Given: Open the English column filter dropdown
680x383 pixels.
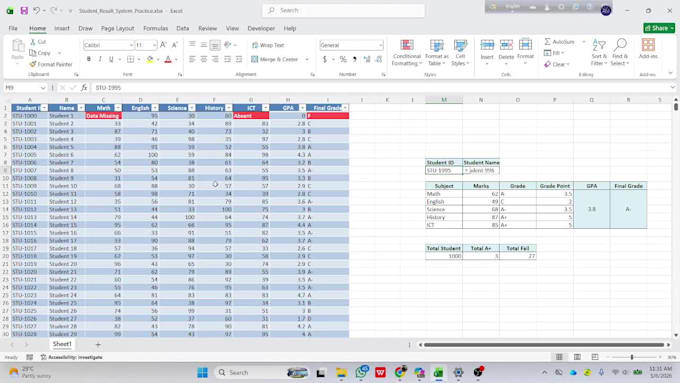Looking at the screenshot, I should tap(155, 108).
